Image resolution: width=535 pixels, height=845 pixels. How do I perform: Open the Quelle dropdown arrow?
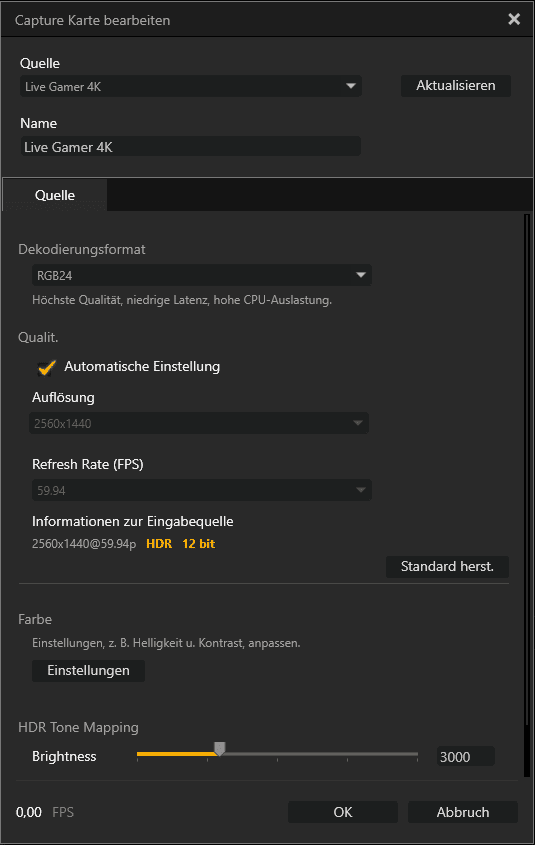pos(351,86)
